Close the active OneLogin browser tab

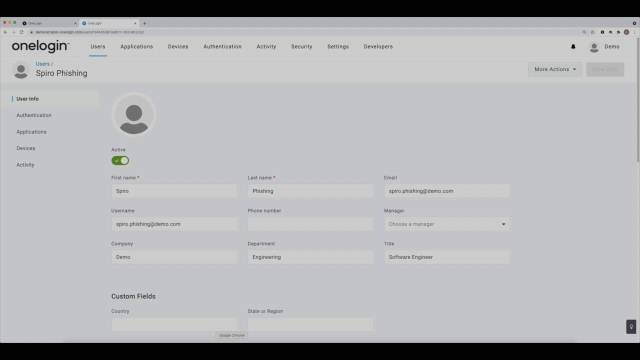pos(135,23)
